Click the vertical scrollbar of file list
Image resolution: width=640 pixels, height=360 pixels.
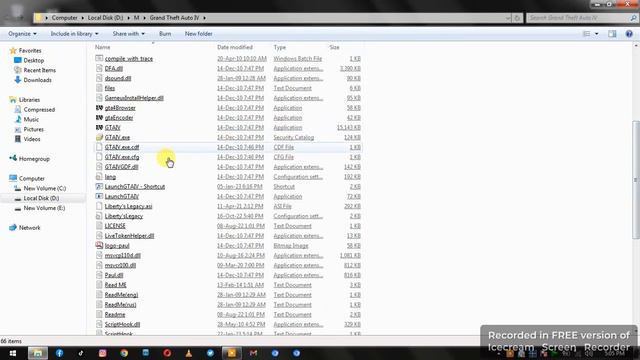pos(636,180)
